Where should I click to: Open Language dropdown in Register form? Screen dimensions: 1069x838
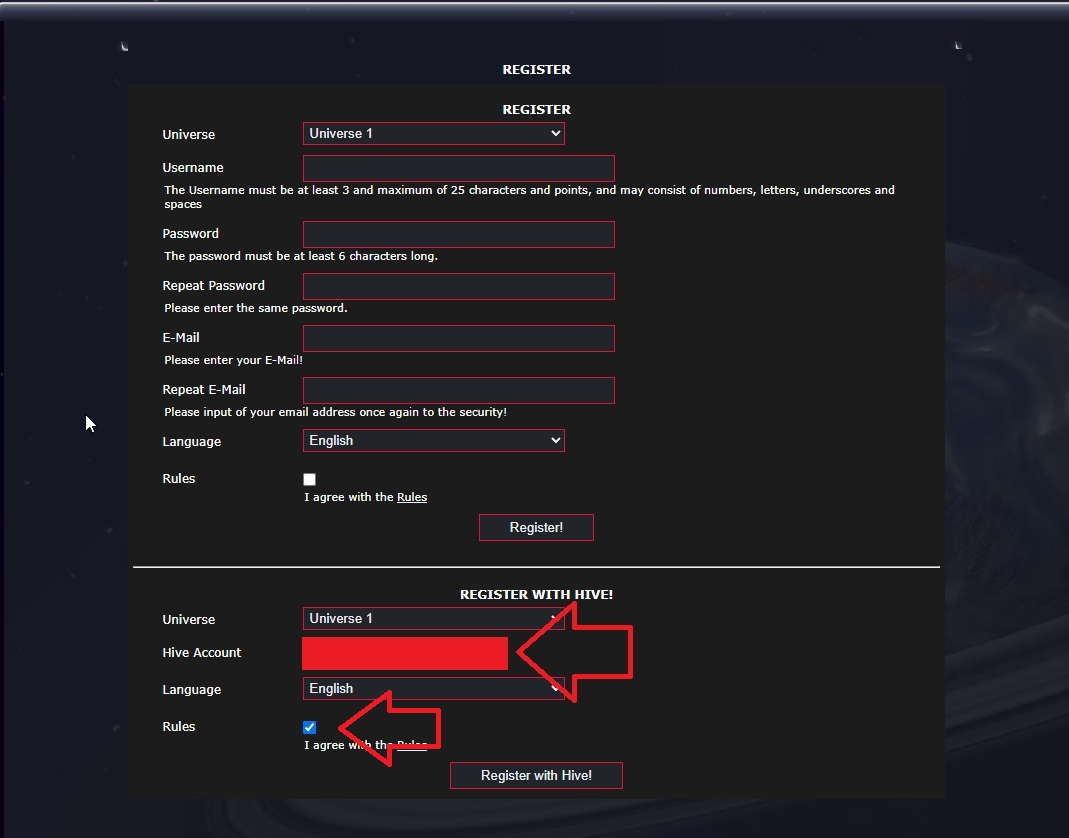[434, 440]
